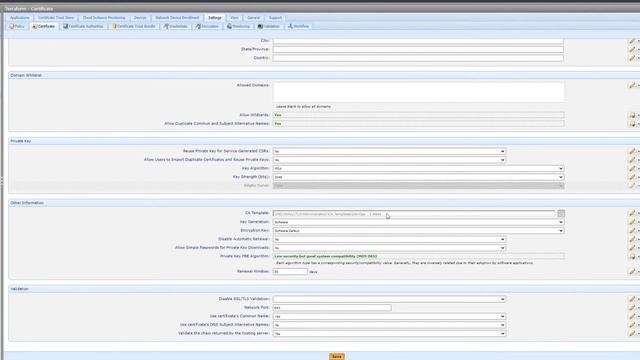Open the Credentials sub-tab

[x=176, y=26]
